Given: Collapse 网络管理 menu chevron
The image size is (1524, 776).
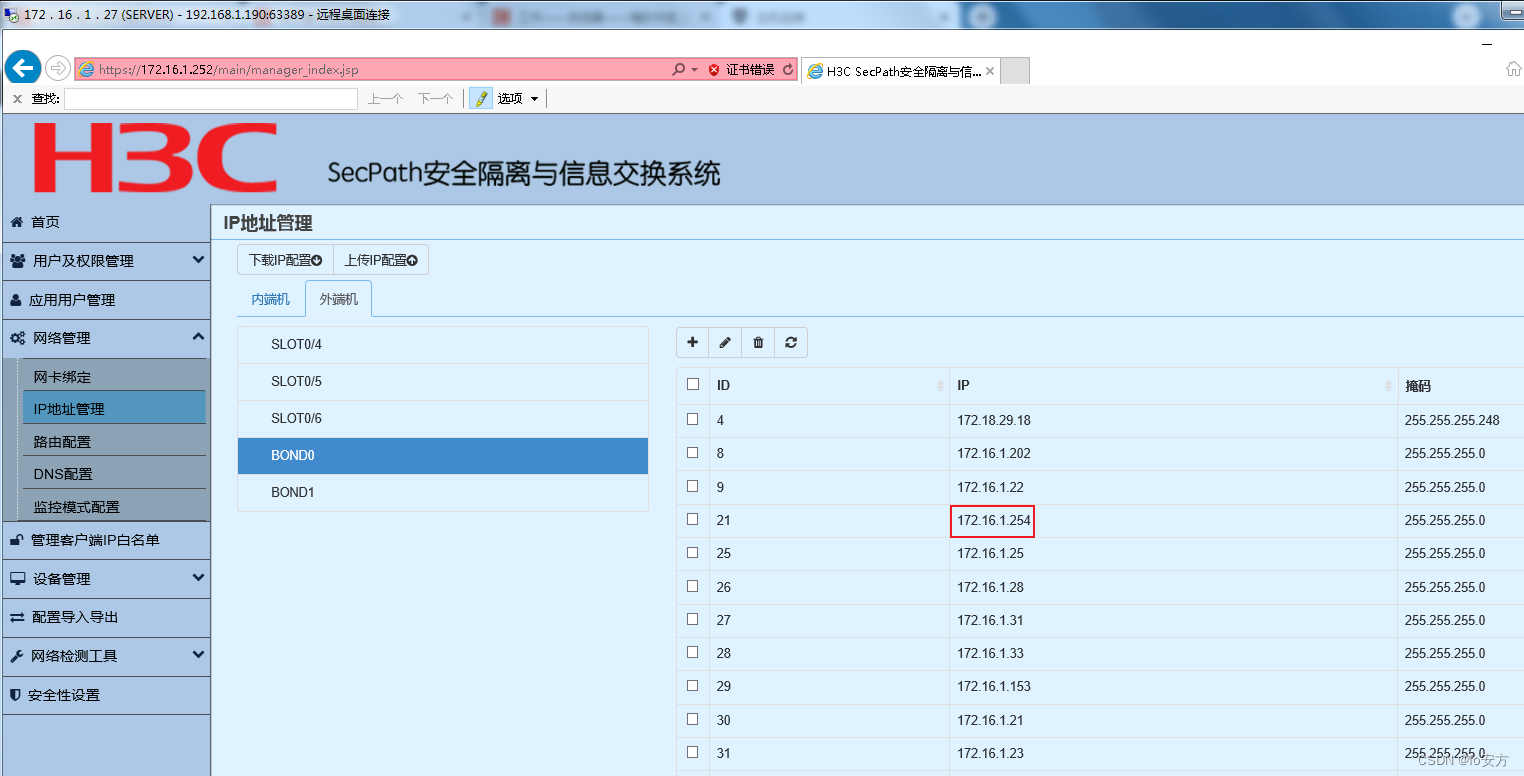Looking at the screenshot, I should click(198, 338).
